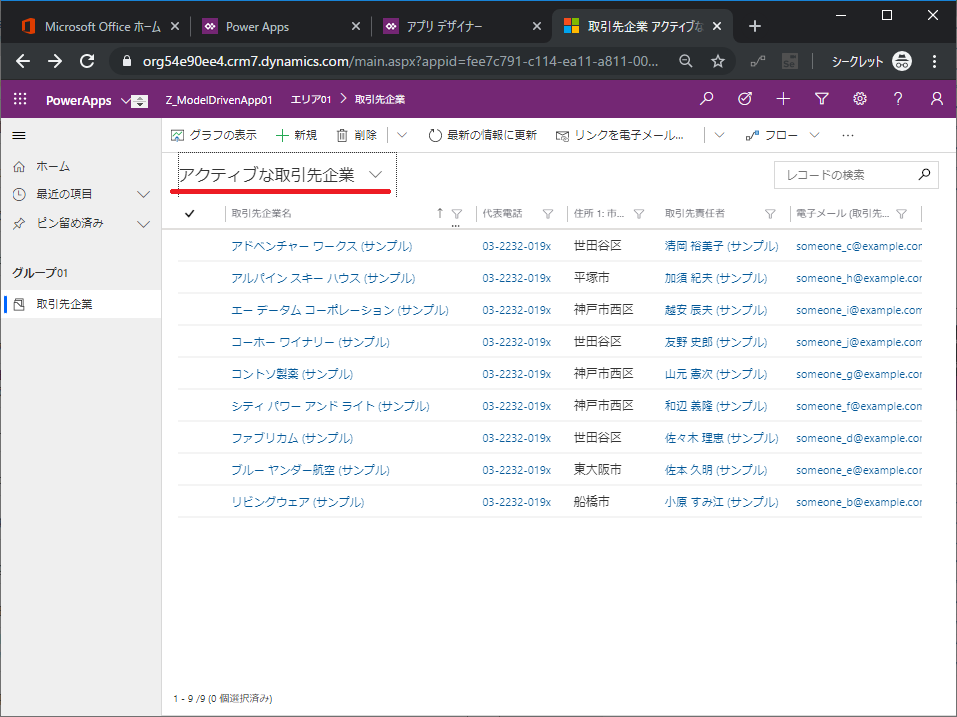This screenshot has width=957, height=717.
Task: Click the help question mark icon
Action: click(x=898, y=99)
